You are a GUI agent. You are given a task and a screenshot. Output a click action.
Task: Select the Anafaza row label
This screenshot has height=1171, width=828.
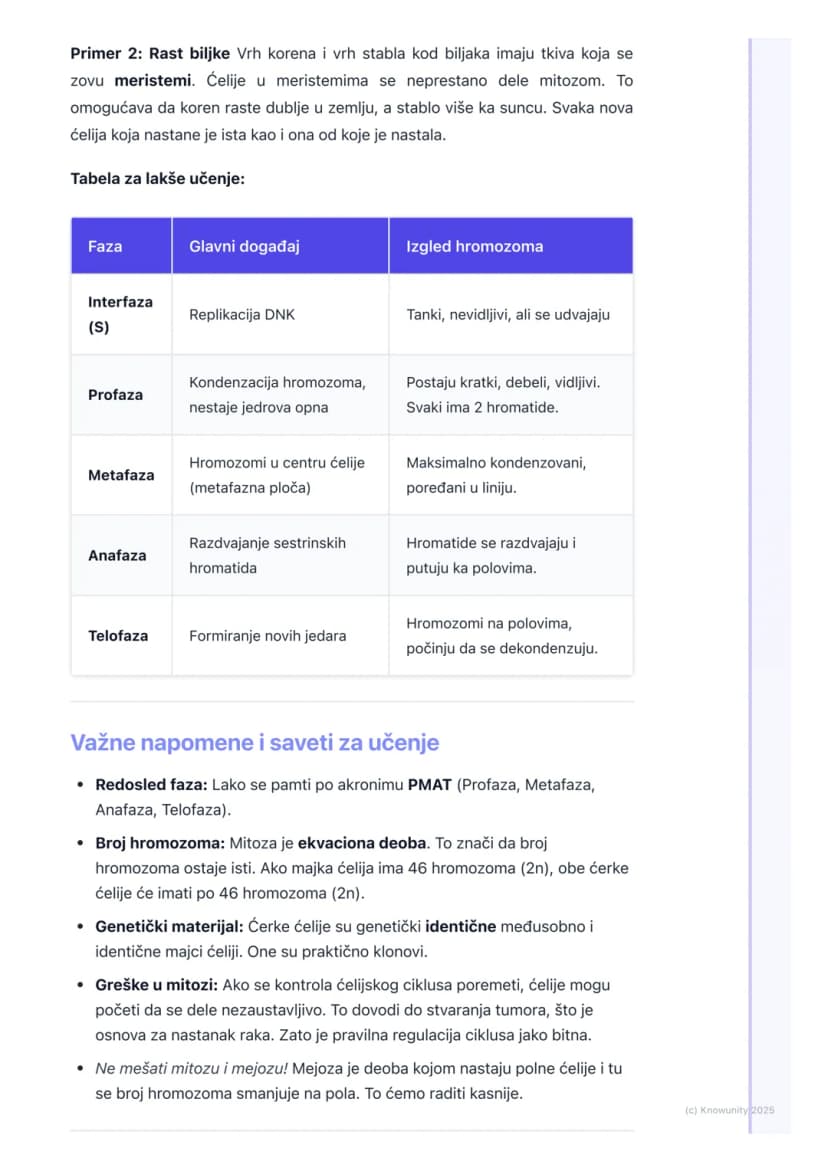117,556
